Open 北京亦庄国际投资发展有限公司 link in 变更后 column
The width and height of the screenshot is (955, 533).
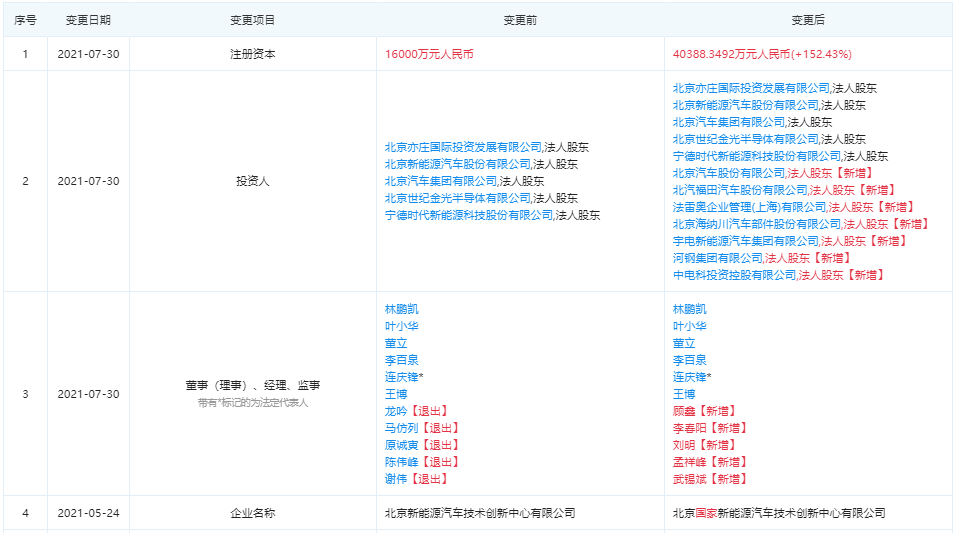(x=751, y=88)
